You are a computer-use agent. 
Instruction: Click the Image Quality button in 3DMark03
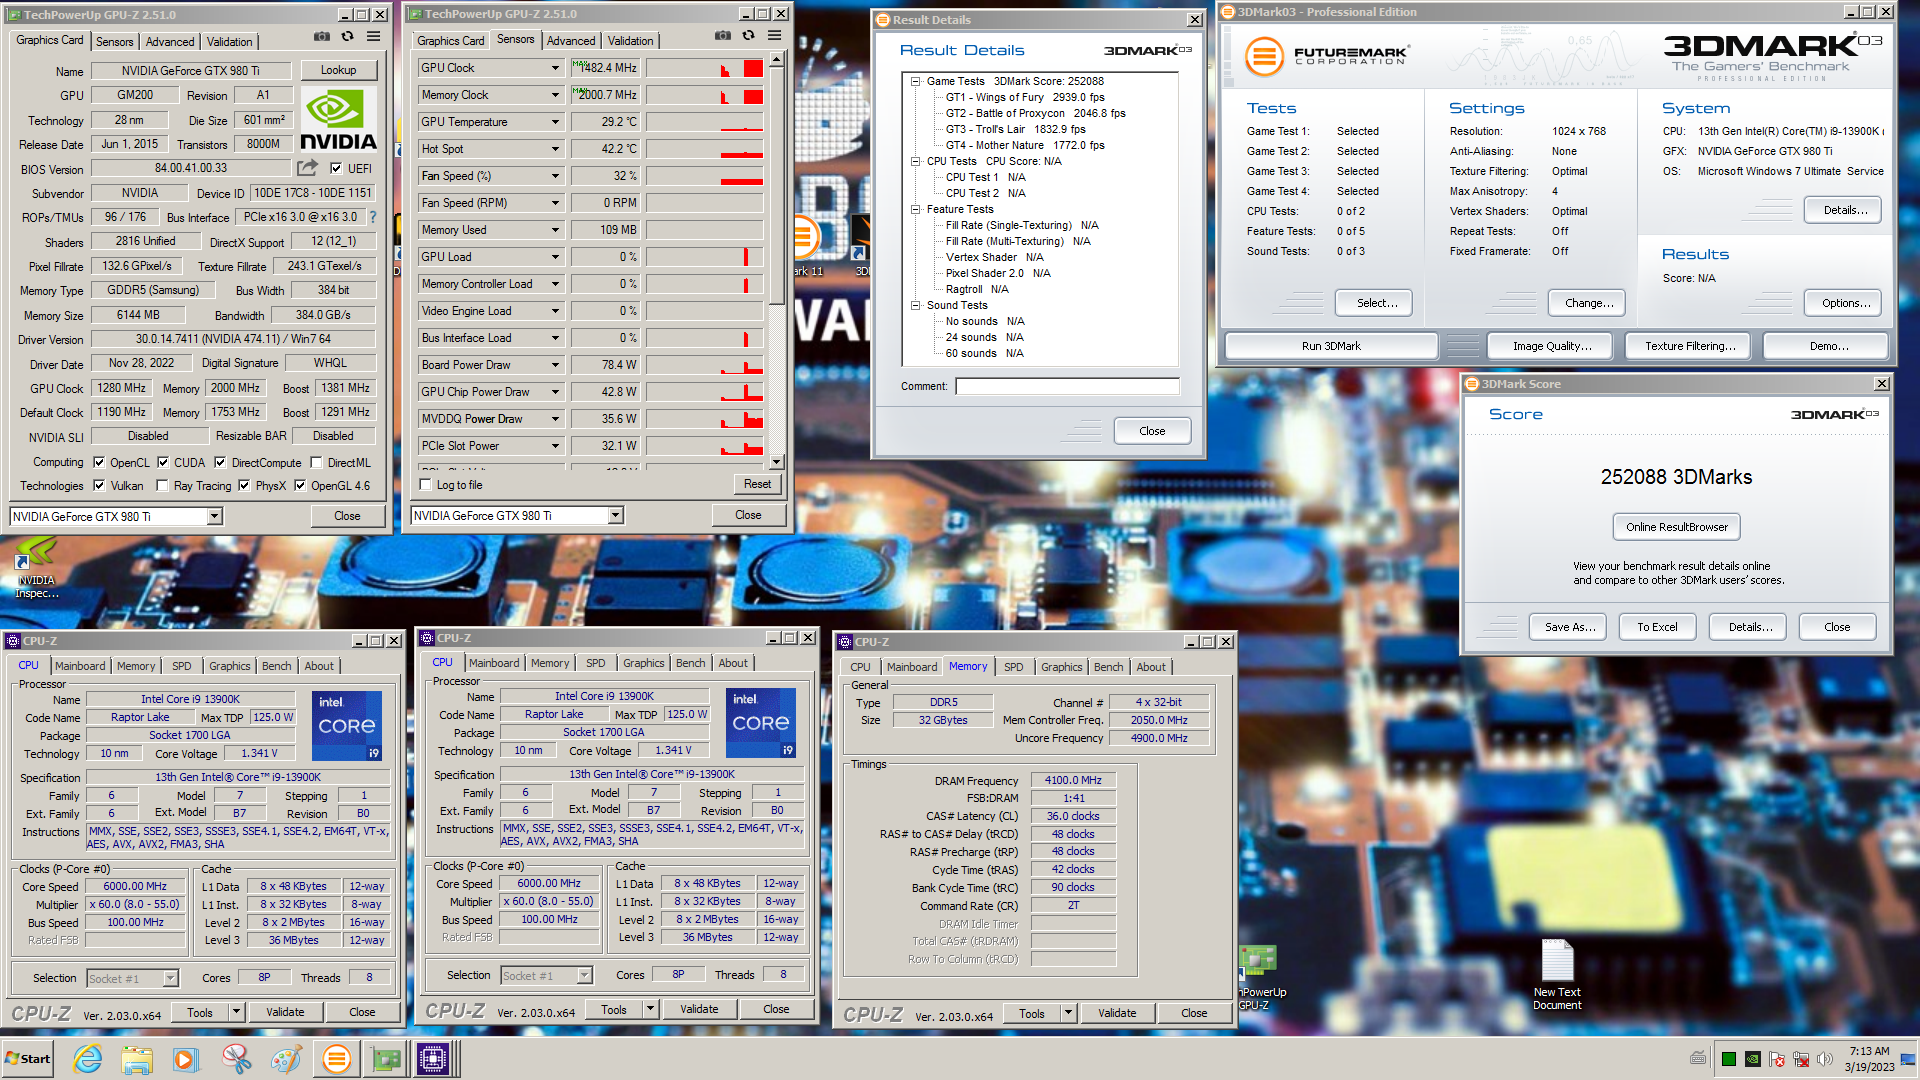(1552, 346)
